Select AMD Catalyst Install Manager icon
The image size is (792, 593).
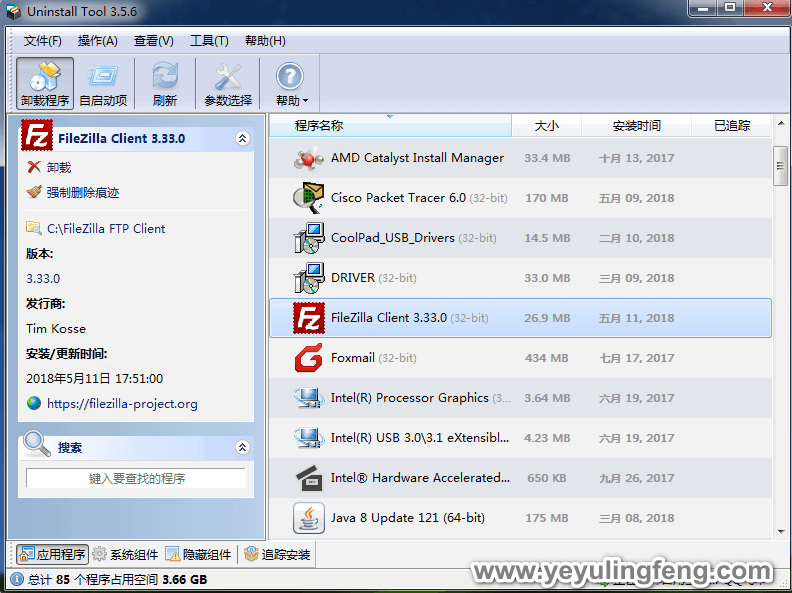(x=308, y=158)
